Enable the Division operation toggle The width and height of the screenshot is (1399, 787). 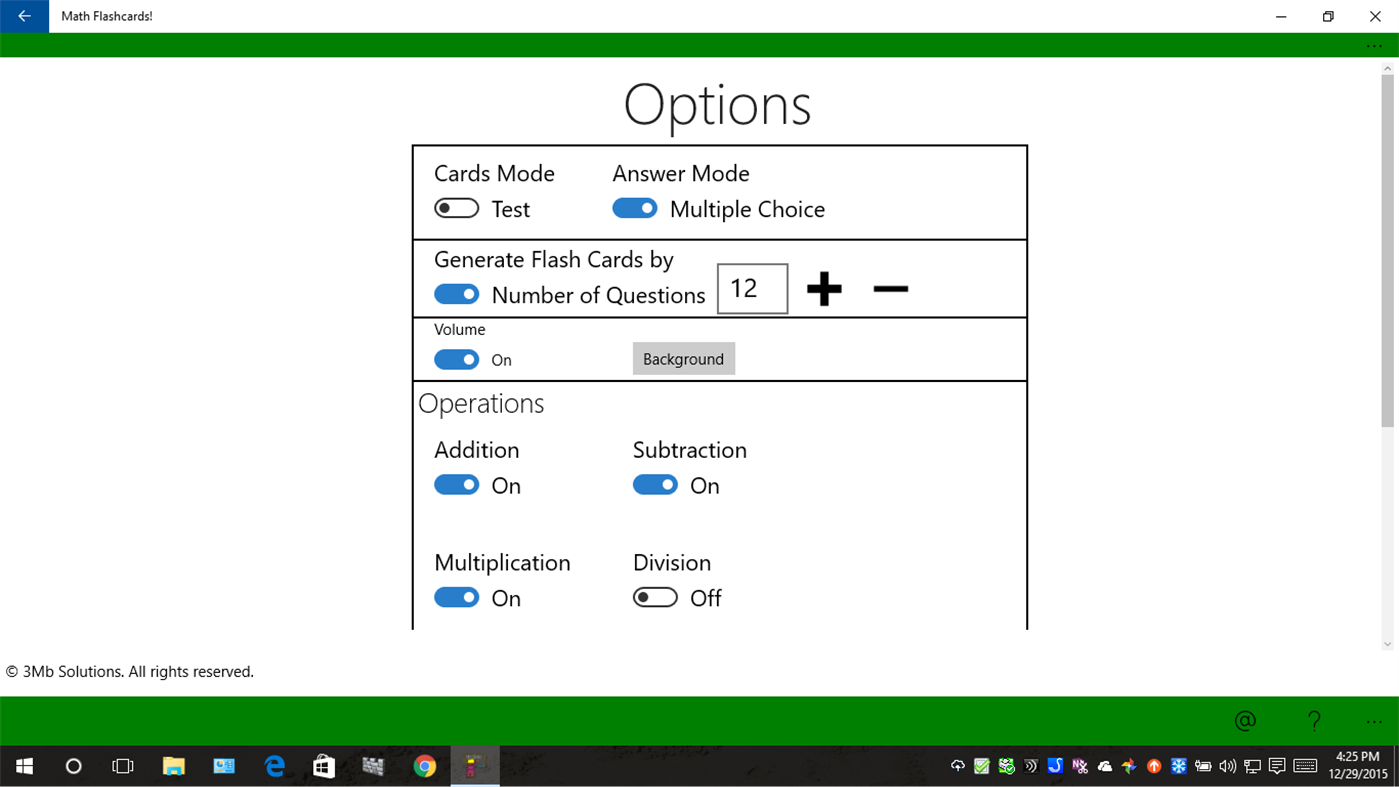pyautogui.click(x=655, y=596)
